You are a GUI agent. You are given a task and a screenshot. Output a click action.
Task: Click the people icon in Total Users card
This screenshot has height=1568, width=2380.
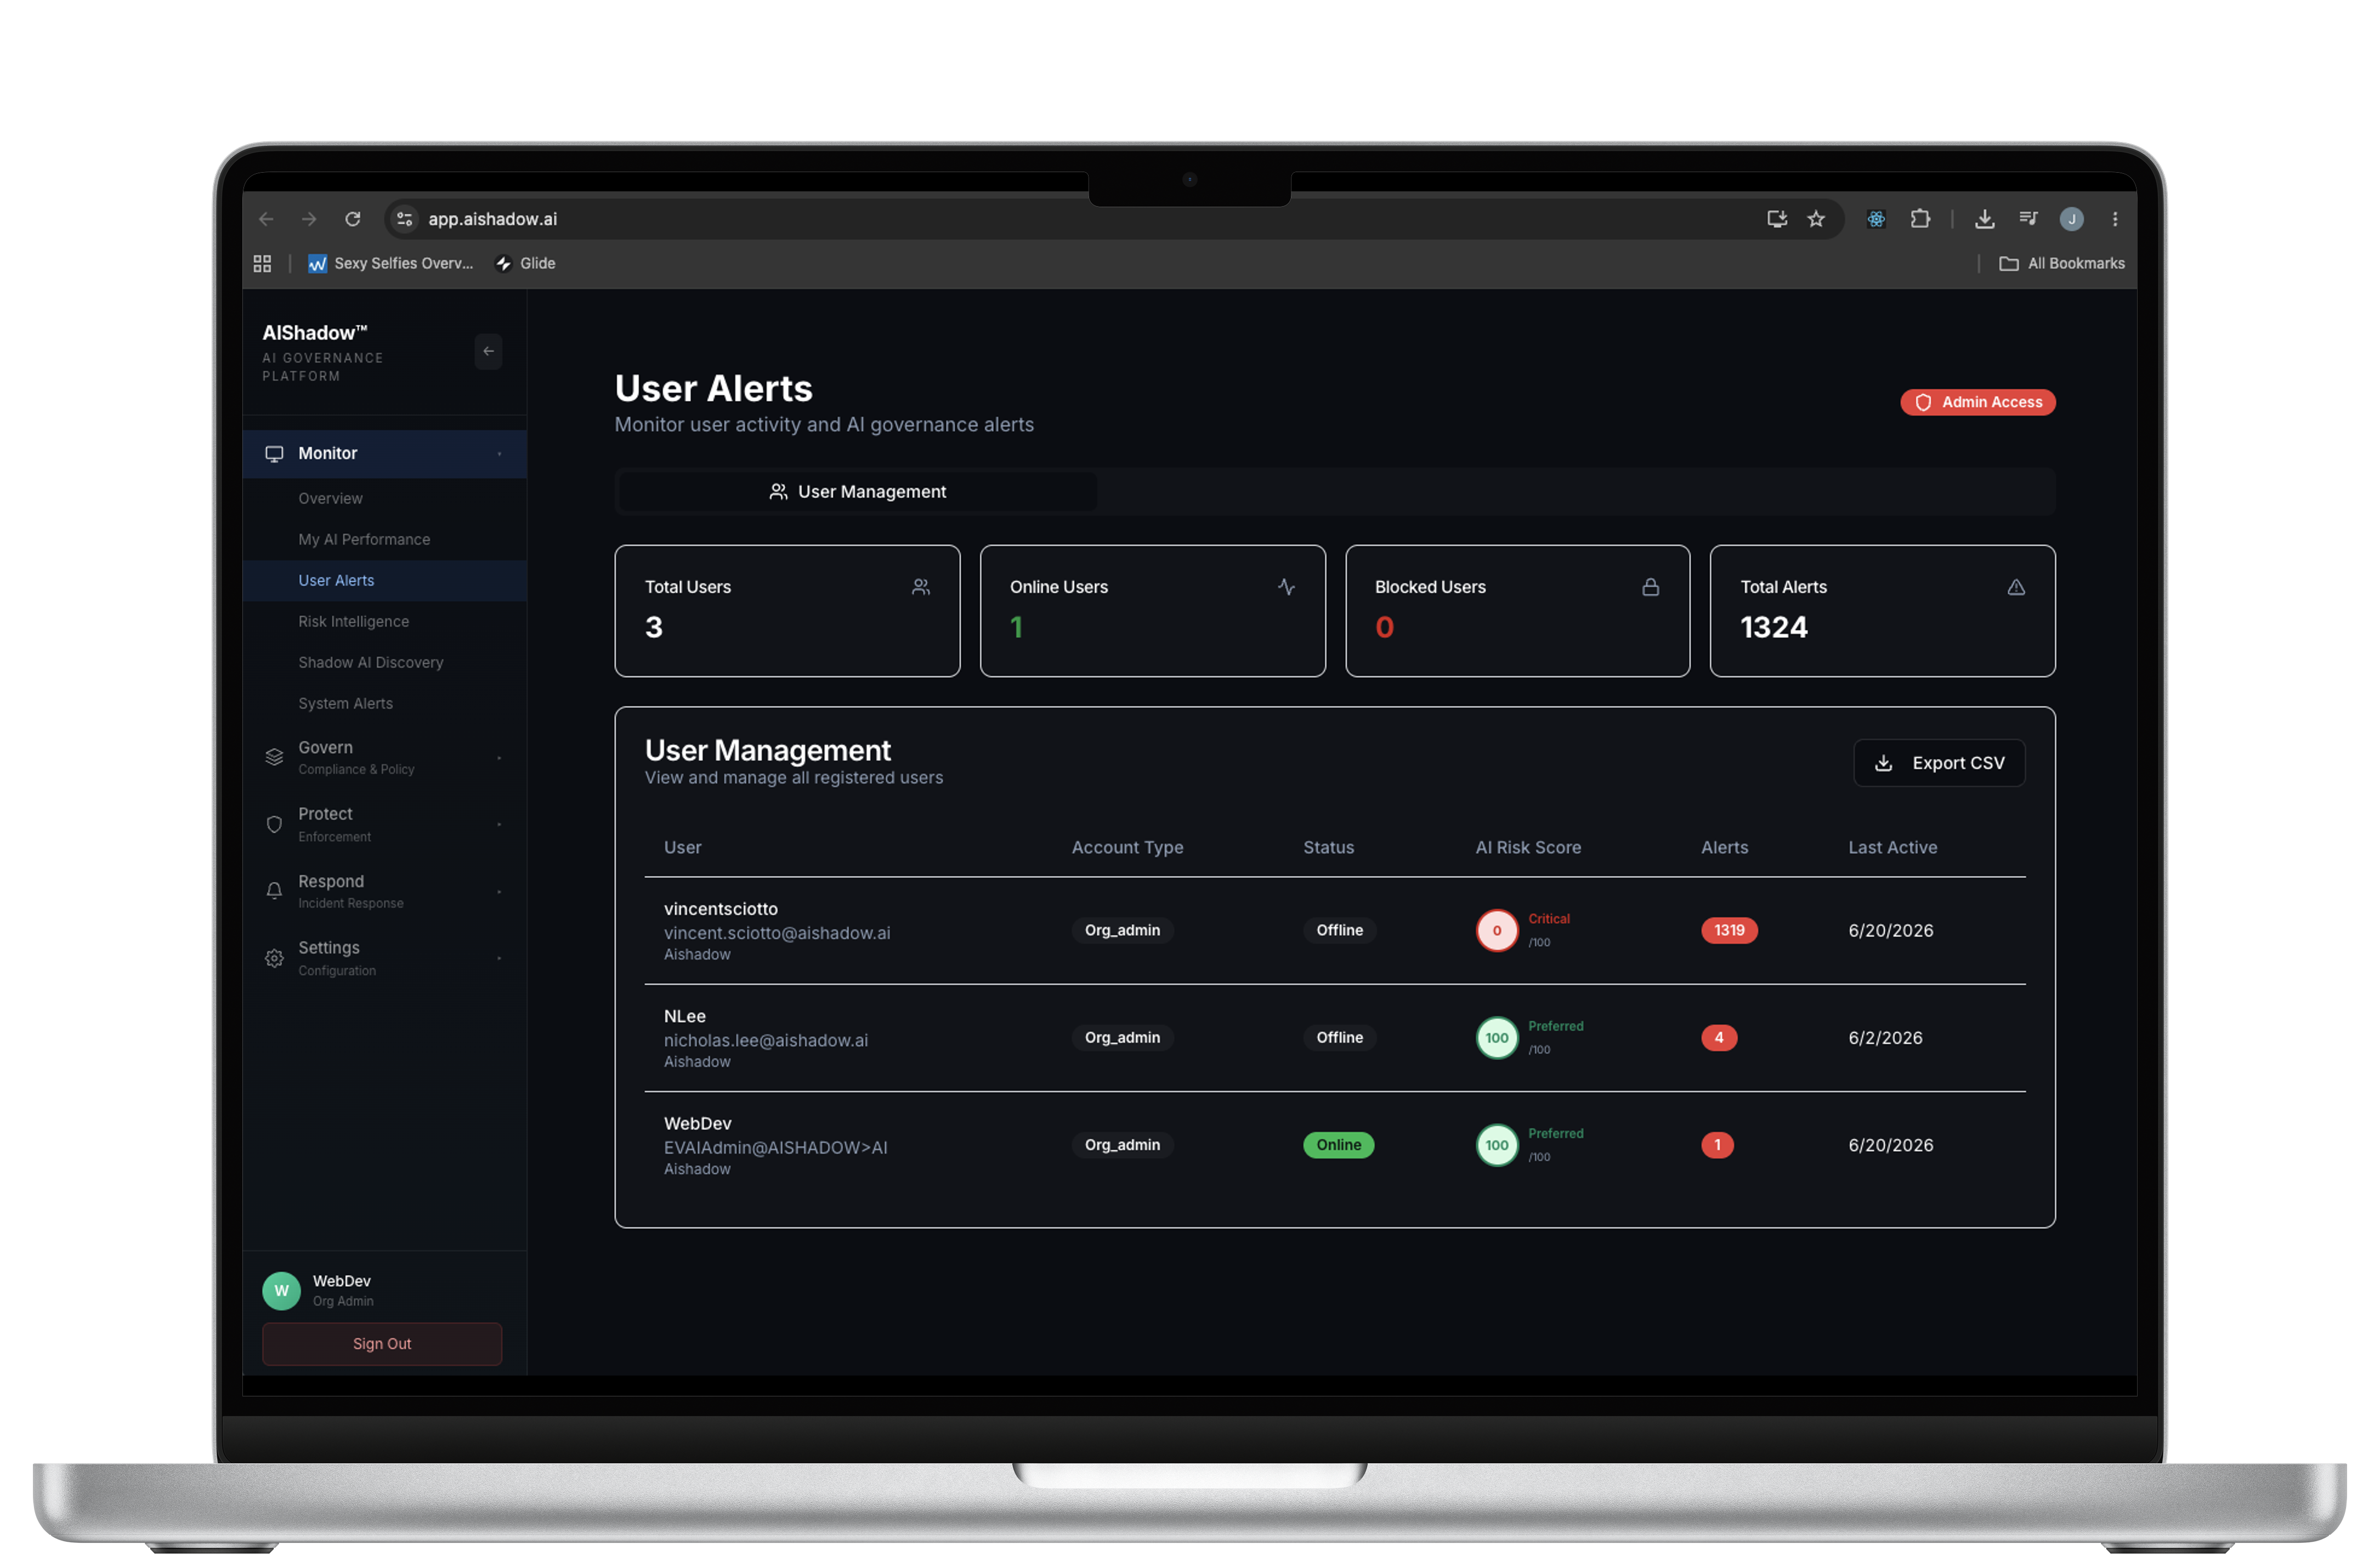[x=921, y=587]
